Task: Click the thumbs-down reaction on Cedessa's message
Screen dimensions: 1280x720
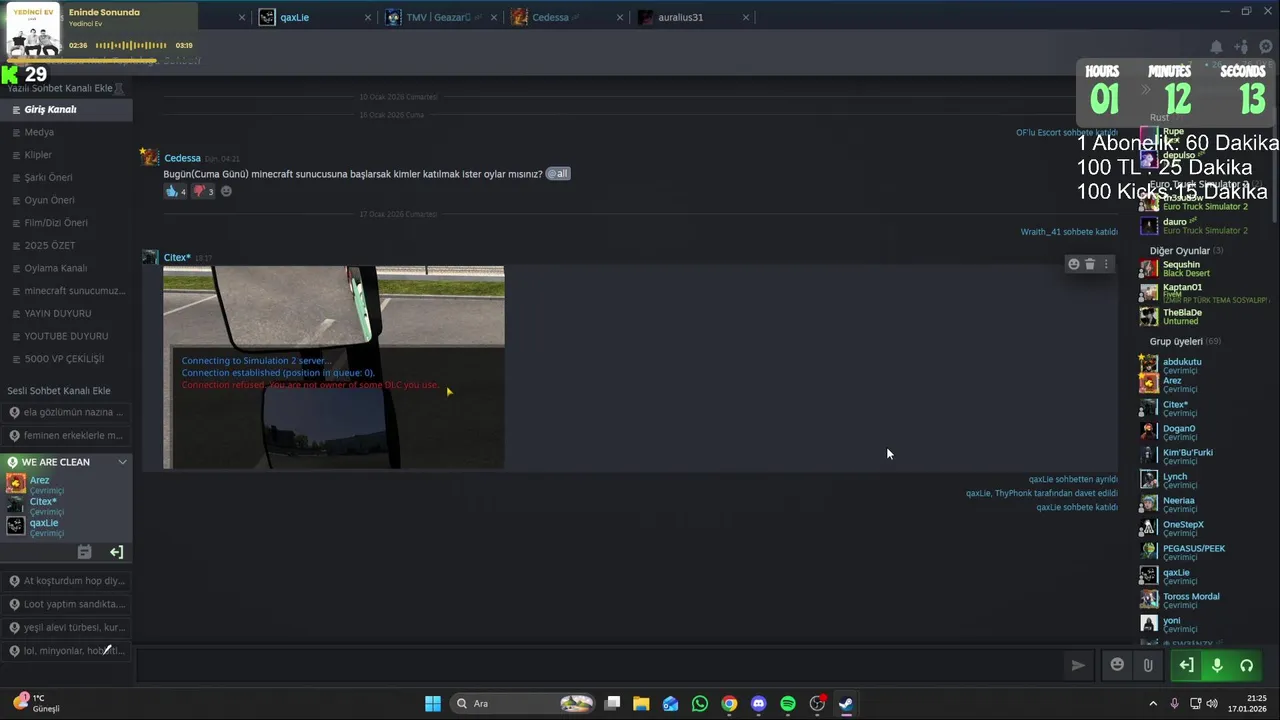Action: (203, 191)
